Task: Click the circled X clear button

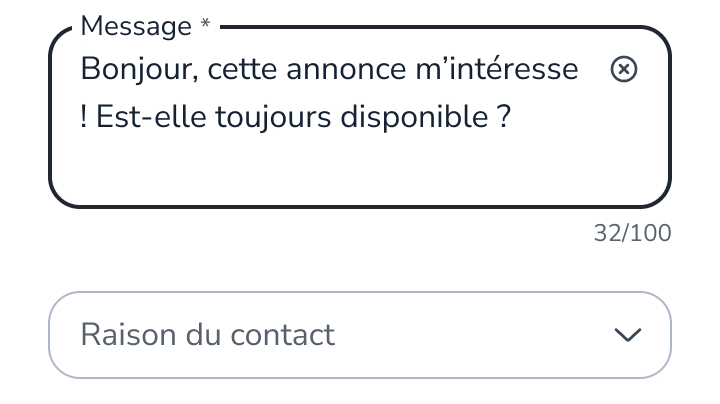Action: [x=623, y=69]
